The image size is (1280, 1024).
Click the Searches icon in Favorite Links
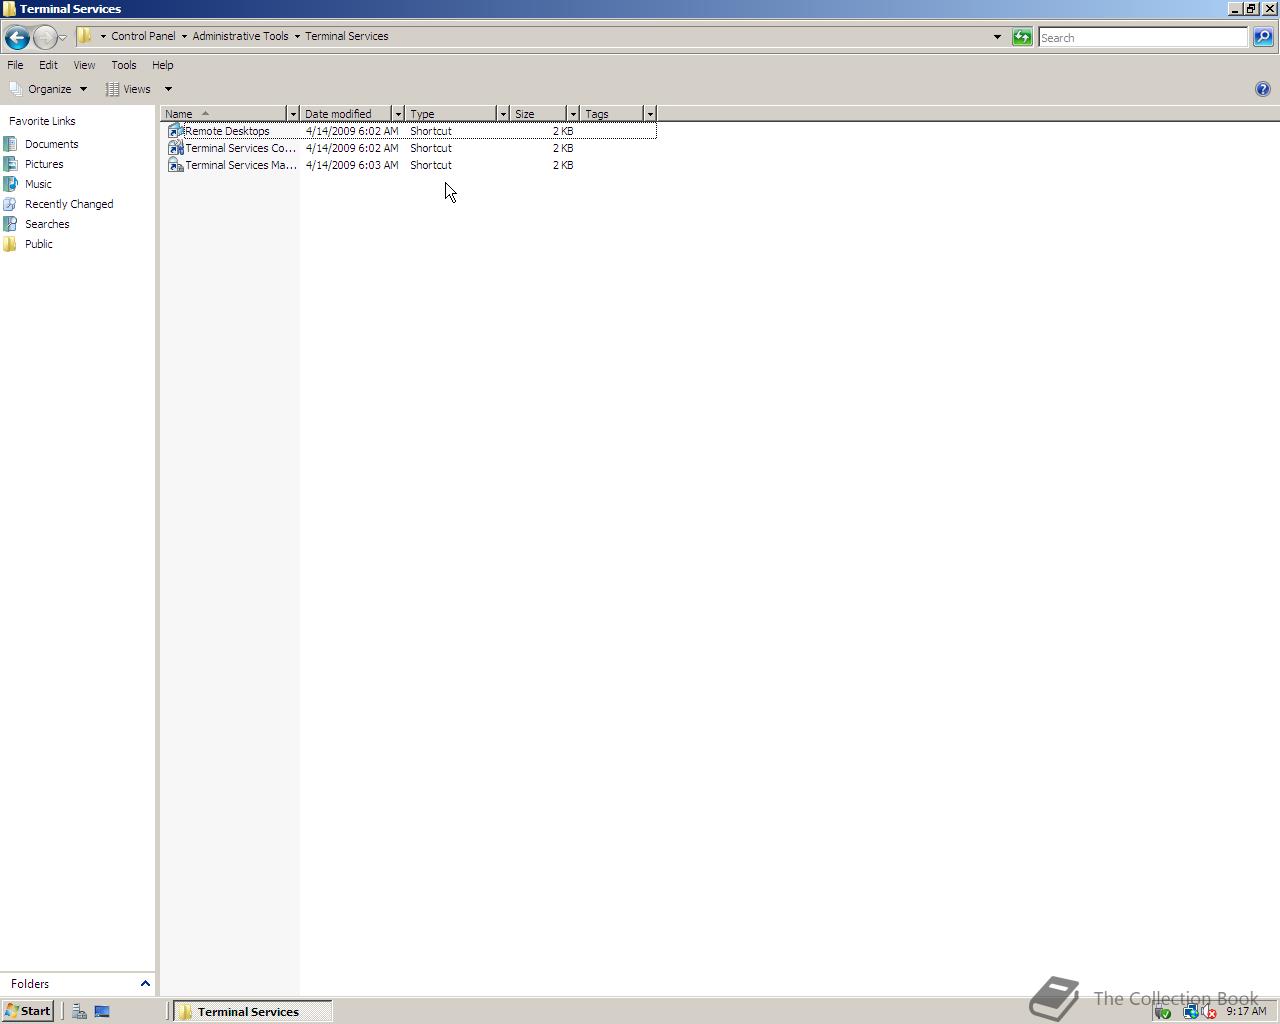coord(10,224)
